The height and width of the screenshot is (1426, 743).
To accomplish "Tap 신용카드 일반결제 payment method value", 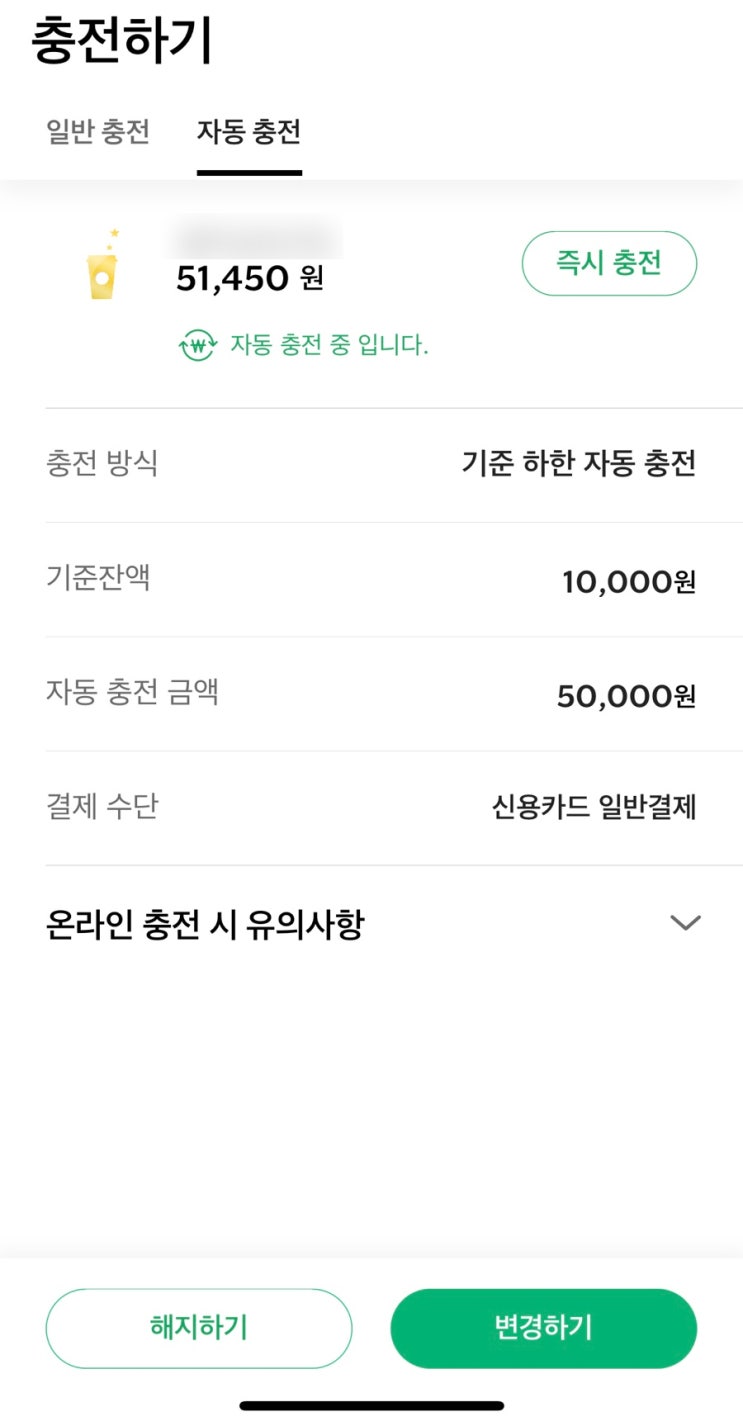I will pyautogui.click(x=593, y=807).
